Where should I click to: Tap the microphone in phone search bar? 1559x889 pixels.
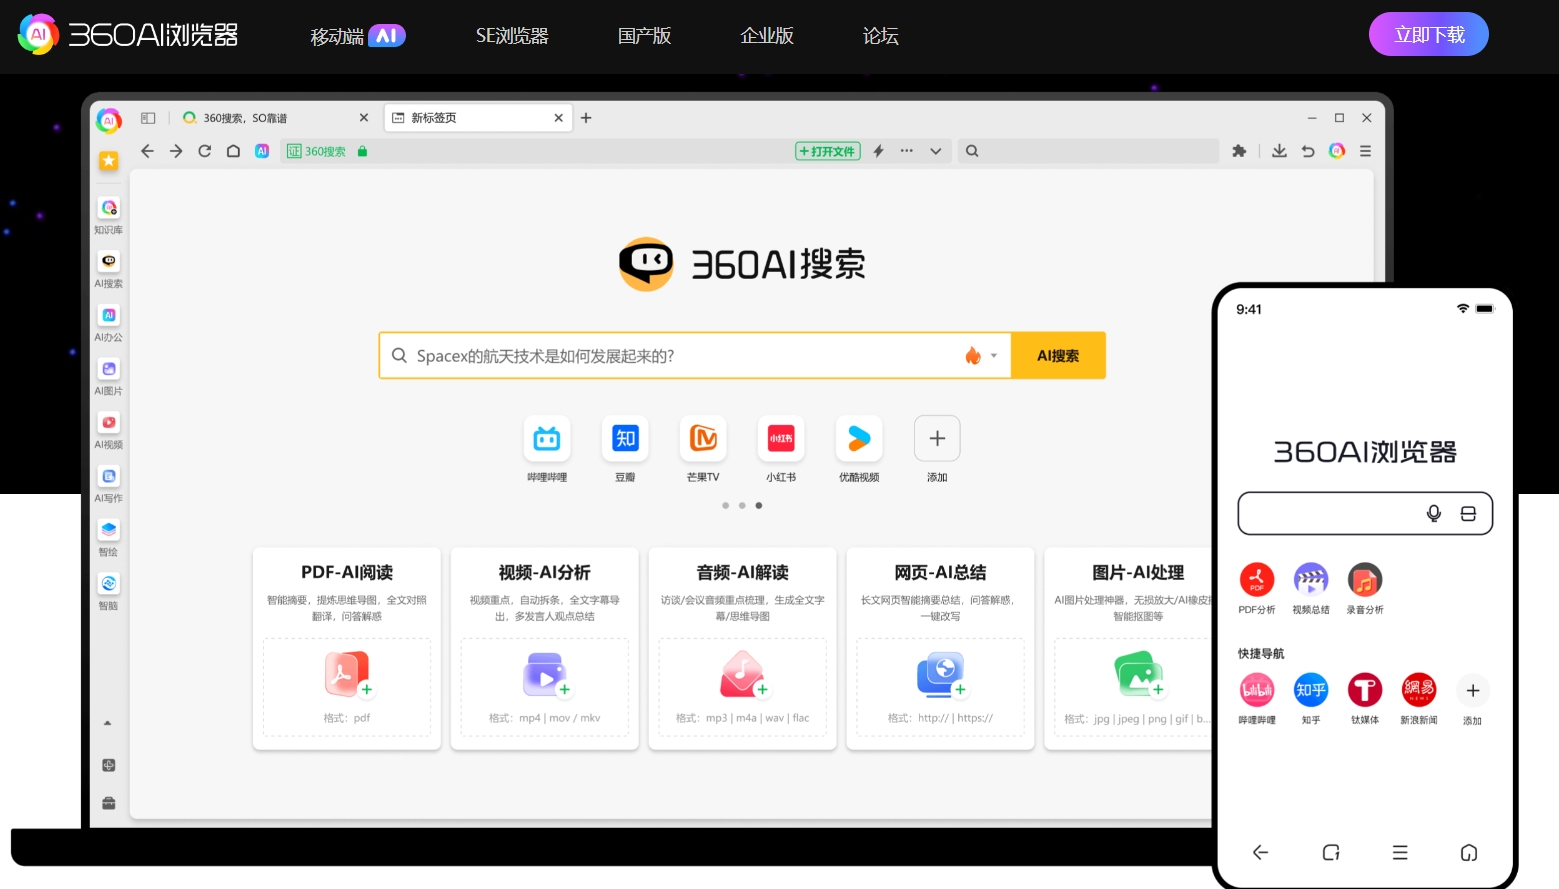pyautogui.click(x=1433, y=513)
